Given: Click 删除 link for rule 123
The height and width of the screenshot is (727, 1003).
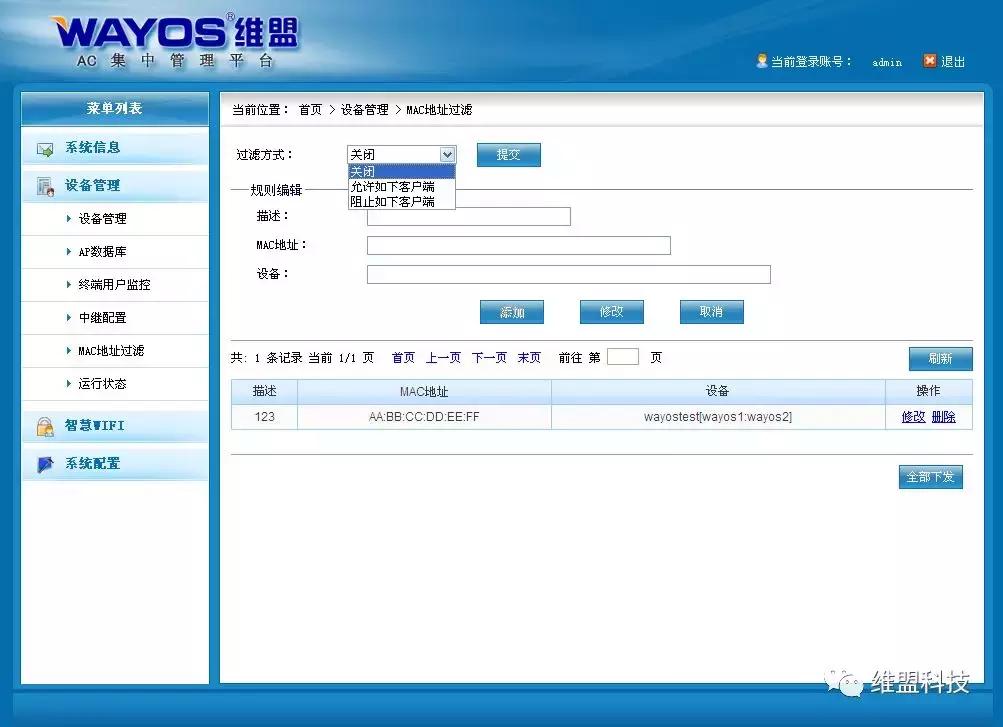Looking at the screenshot, I should pyautogui.click(x=943, y=417).
